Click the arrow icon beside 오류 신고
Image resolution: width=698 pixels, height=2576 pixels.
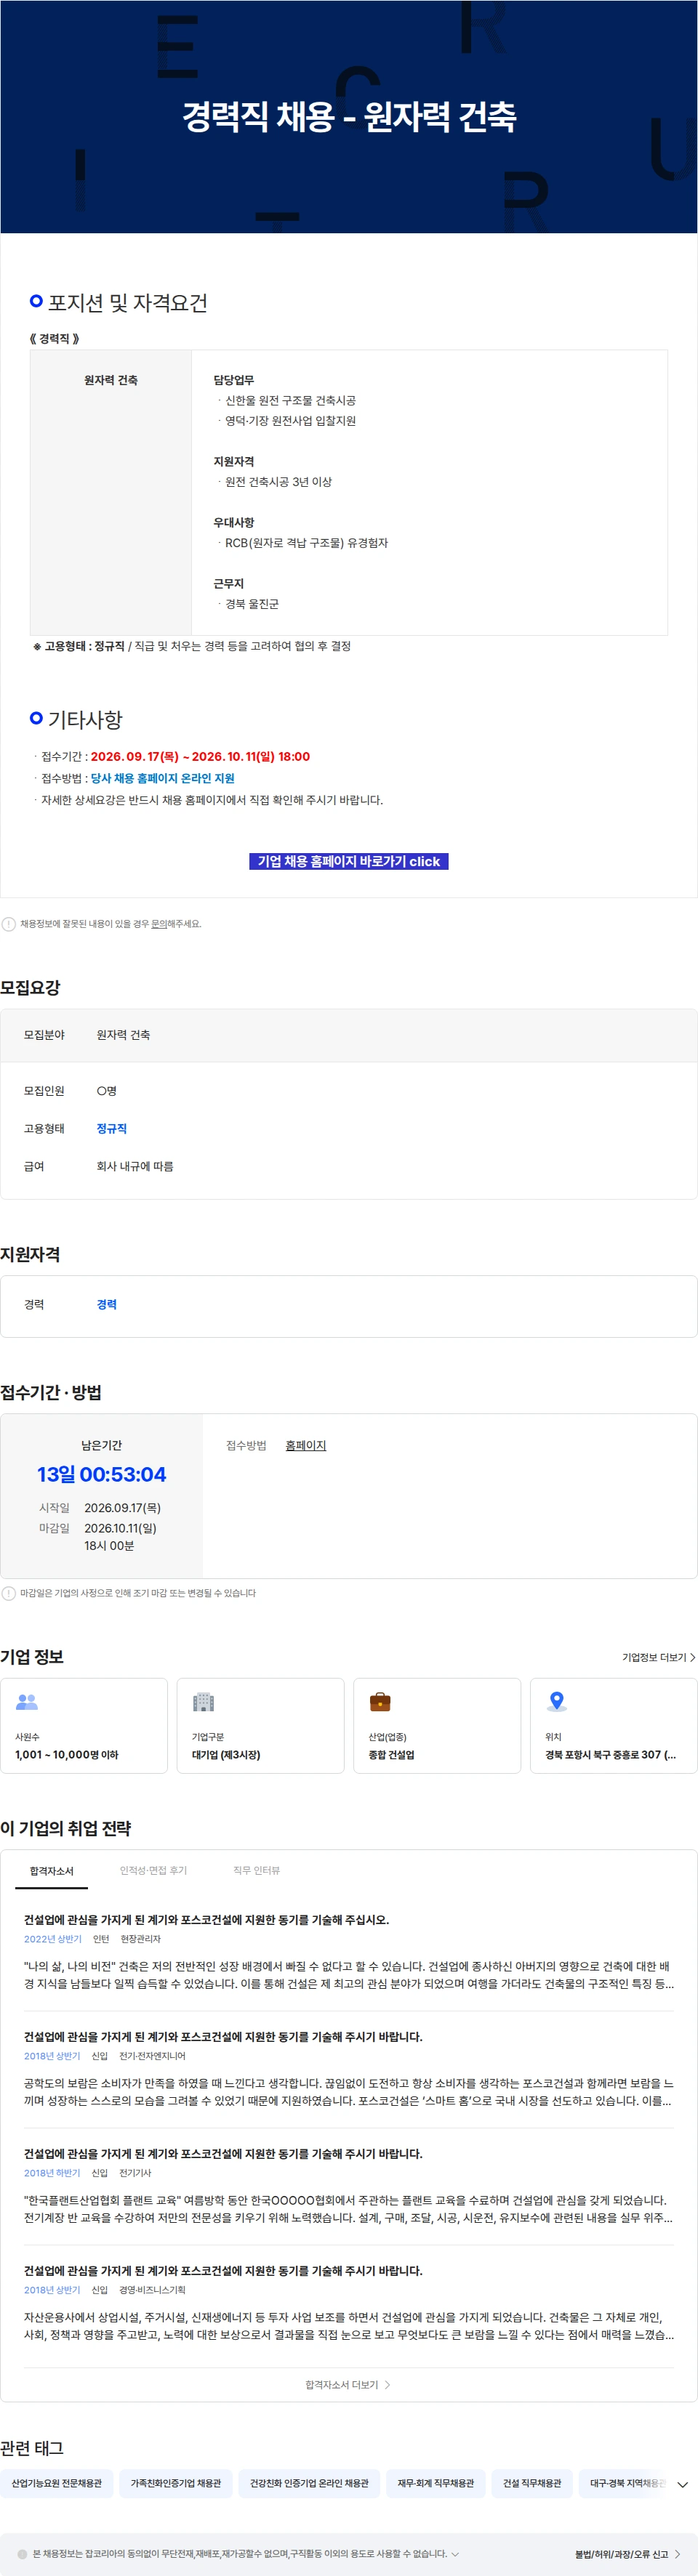(677, 2554)
